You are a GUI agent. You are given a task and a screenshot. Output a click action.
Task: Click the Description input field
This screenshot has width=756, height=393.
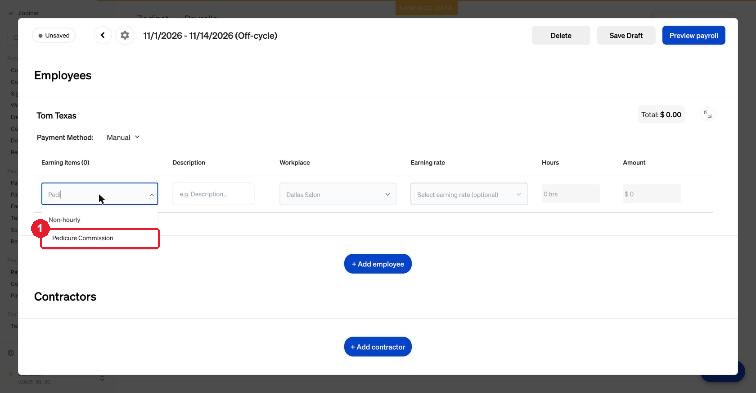pyautogui.click(x=213, y=194)
